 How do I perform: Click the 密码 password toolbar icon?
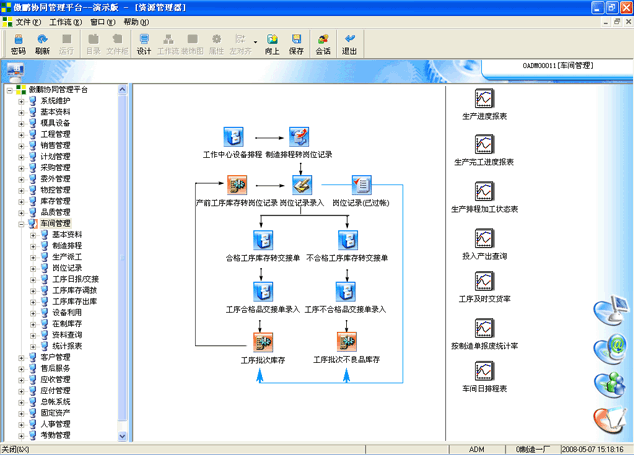click(18, 44)
